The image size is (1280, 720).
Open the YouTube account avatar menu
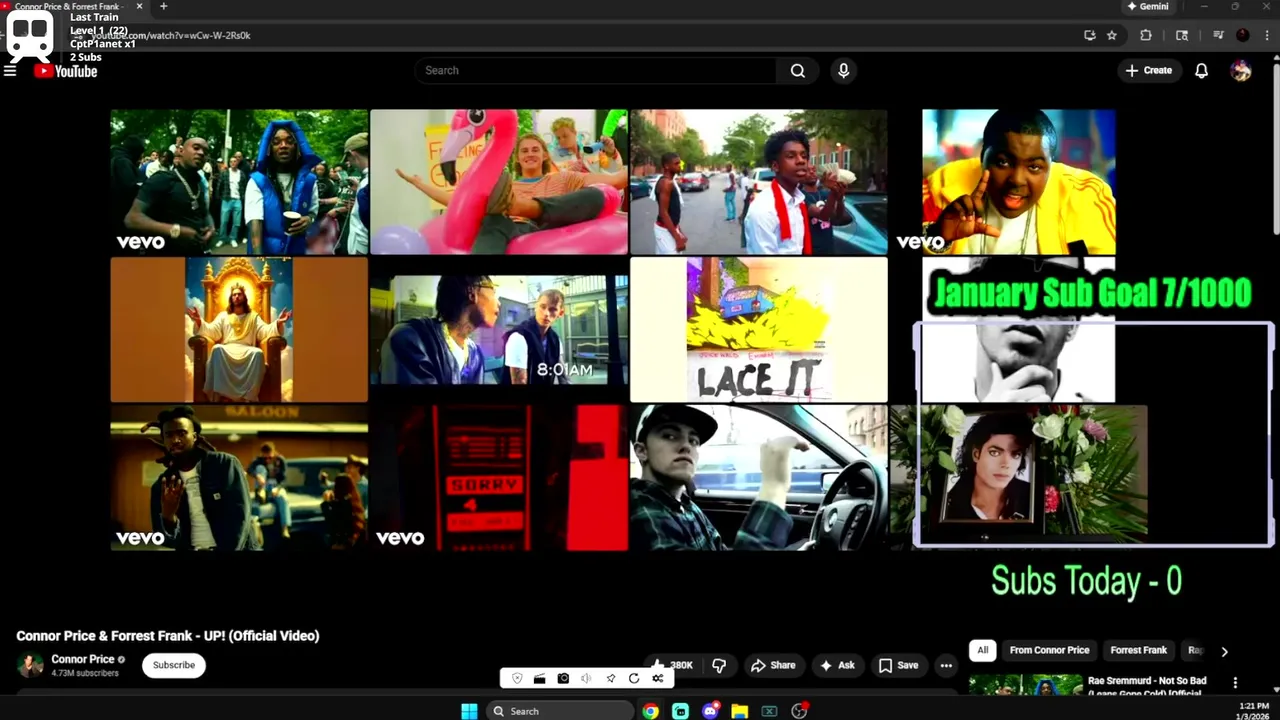pos(1241,71)
